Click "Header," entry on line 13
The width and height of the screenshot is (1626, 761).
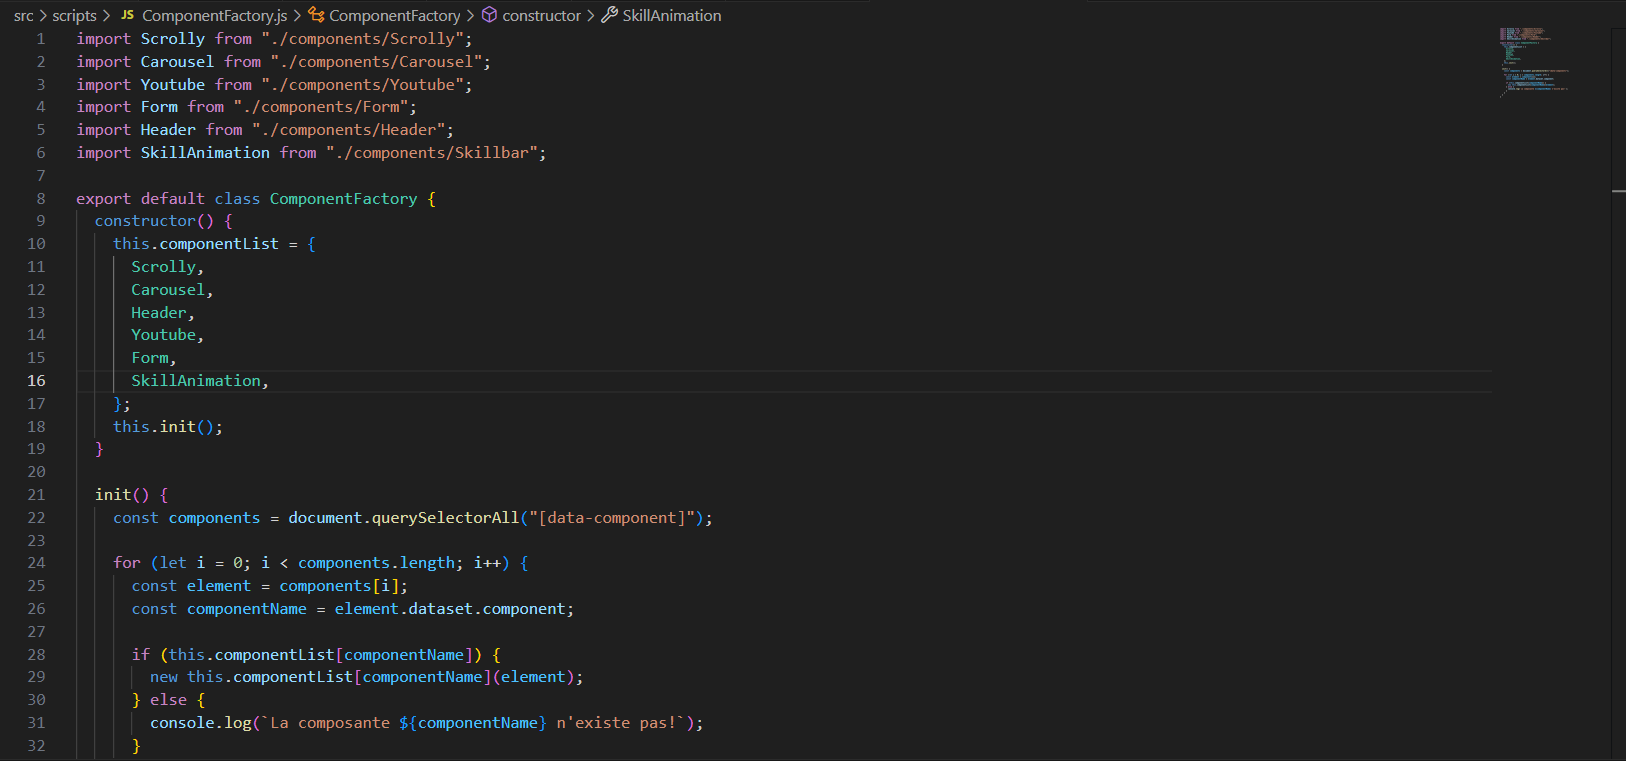pos(163,313)
